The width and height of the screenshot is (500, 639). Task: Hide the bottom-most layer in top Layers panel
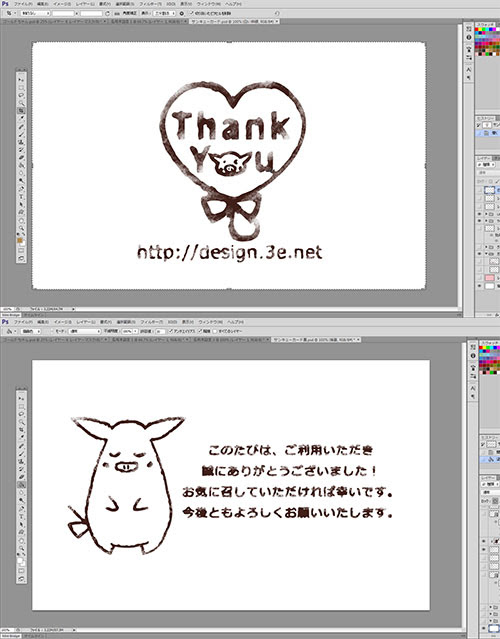tap(479, 286)
